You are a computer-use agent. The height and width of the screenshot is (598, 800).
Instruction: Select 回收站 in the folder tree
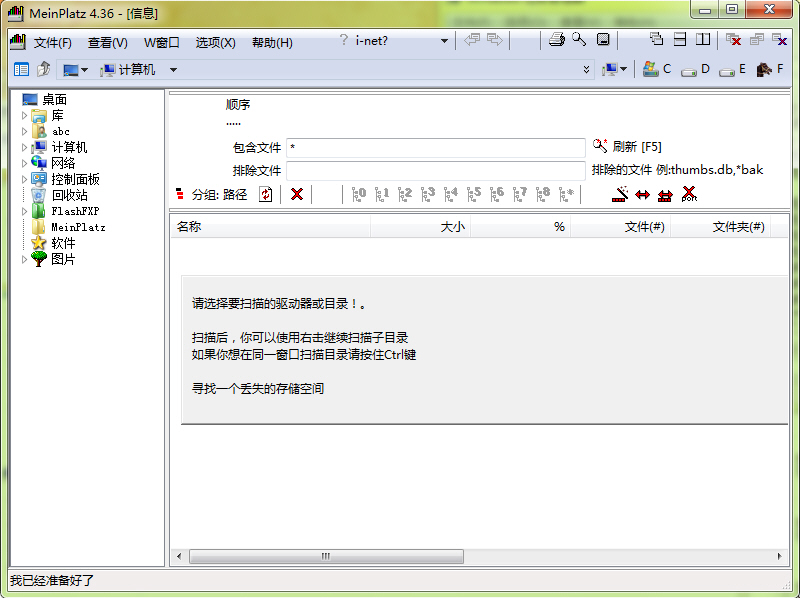click(59, 195)
